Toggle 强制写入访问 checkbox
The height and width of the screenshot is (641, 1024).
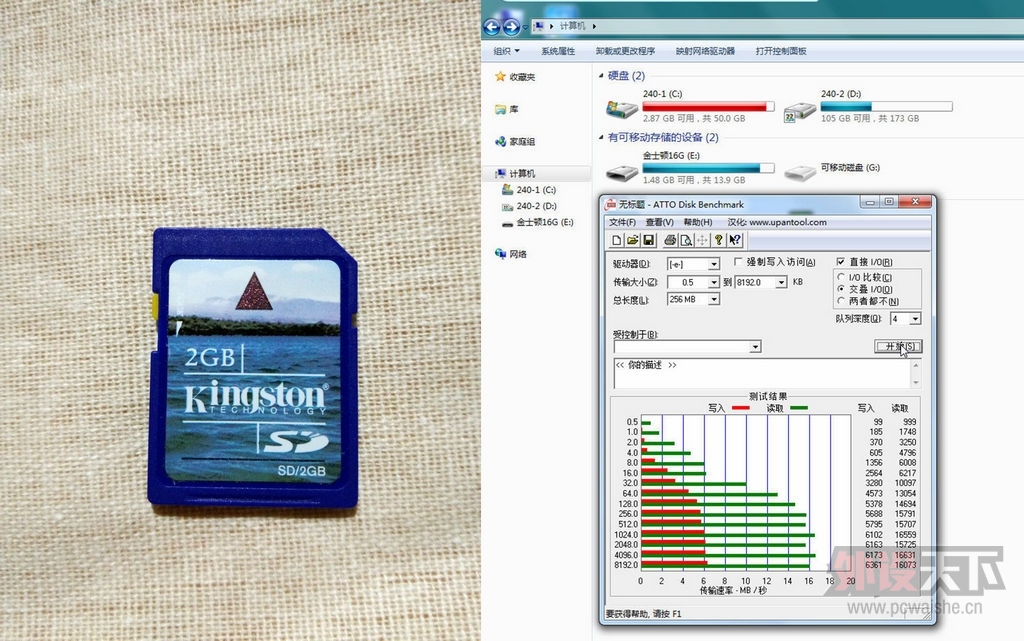738,262
